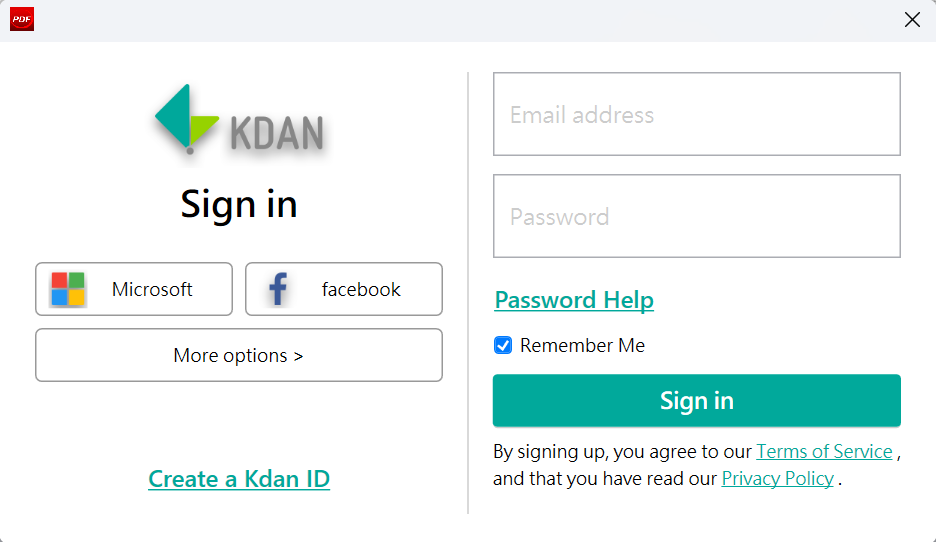
Task: Click the chevron arrow after More options
Action: [x=298, y=356]
